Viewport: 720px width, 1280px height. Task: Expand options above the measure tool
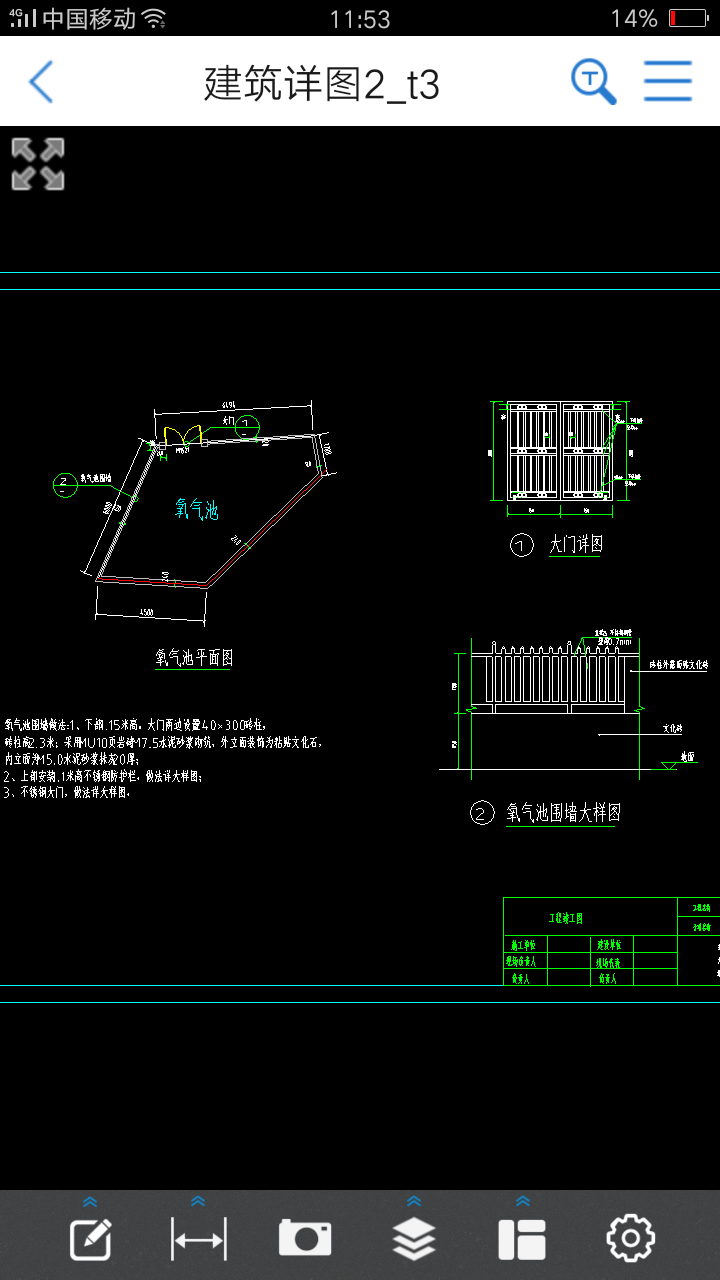point(198,1201)
